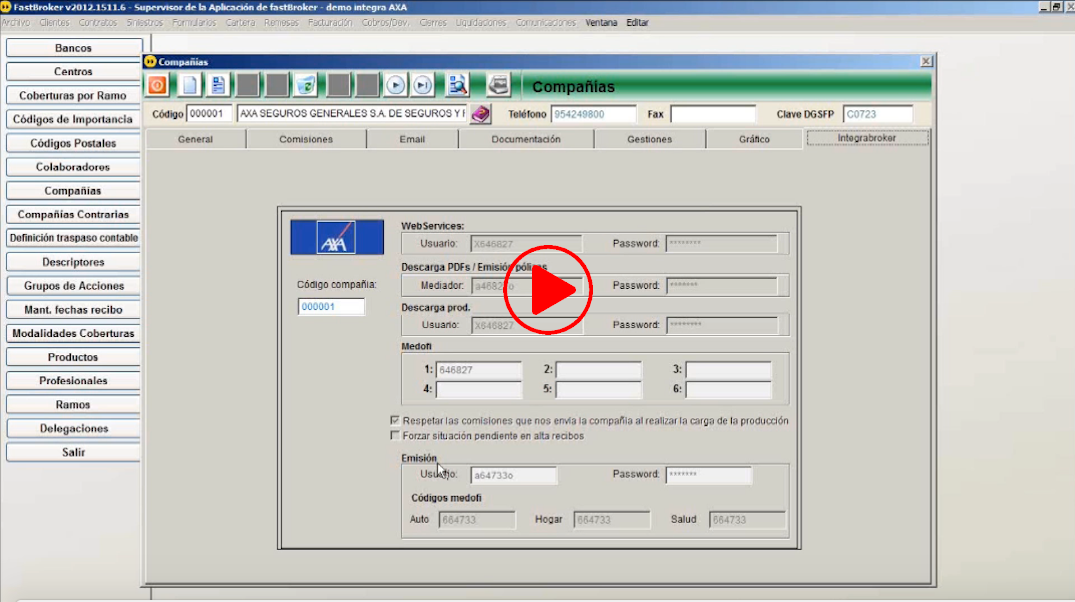Enable 'Forzar situación pendiente en alta recibos'

pos(395,435)
